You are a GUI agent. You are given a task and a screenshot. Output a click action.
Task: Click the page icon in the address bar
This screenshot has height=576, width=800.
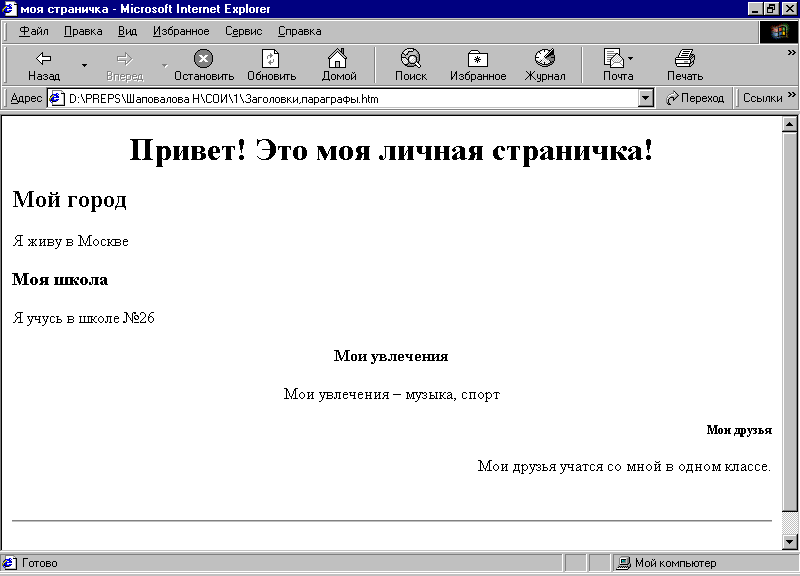(x=57, y=98)
